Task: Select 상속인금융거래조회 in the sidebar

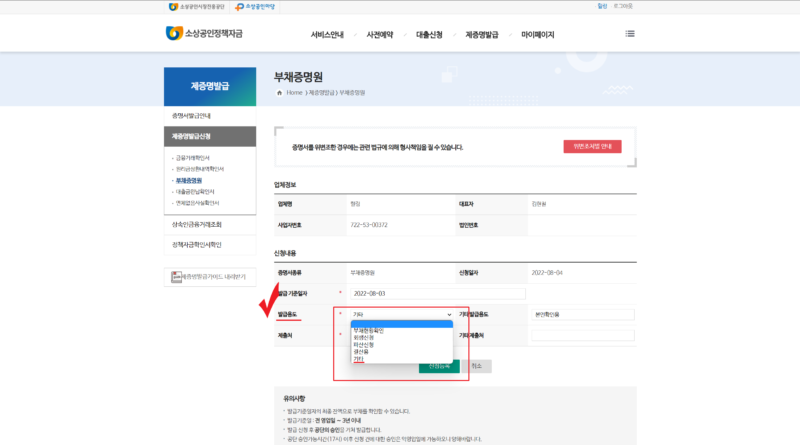Action: coord(210,225)
